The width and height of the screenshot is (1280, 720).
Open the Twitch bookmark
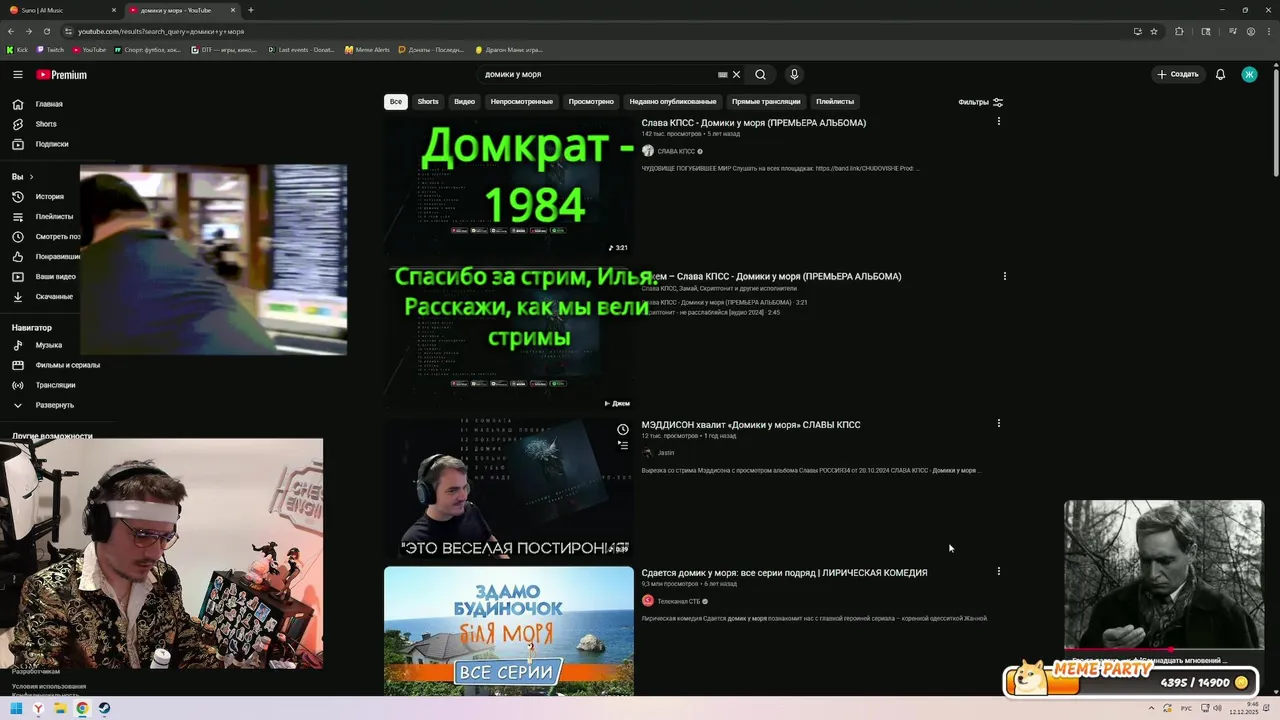(50, 49)
